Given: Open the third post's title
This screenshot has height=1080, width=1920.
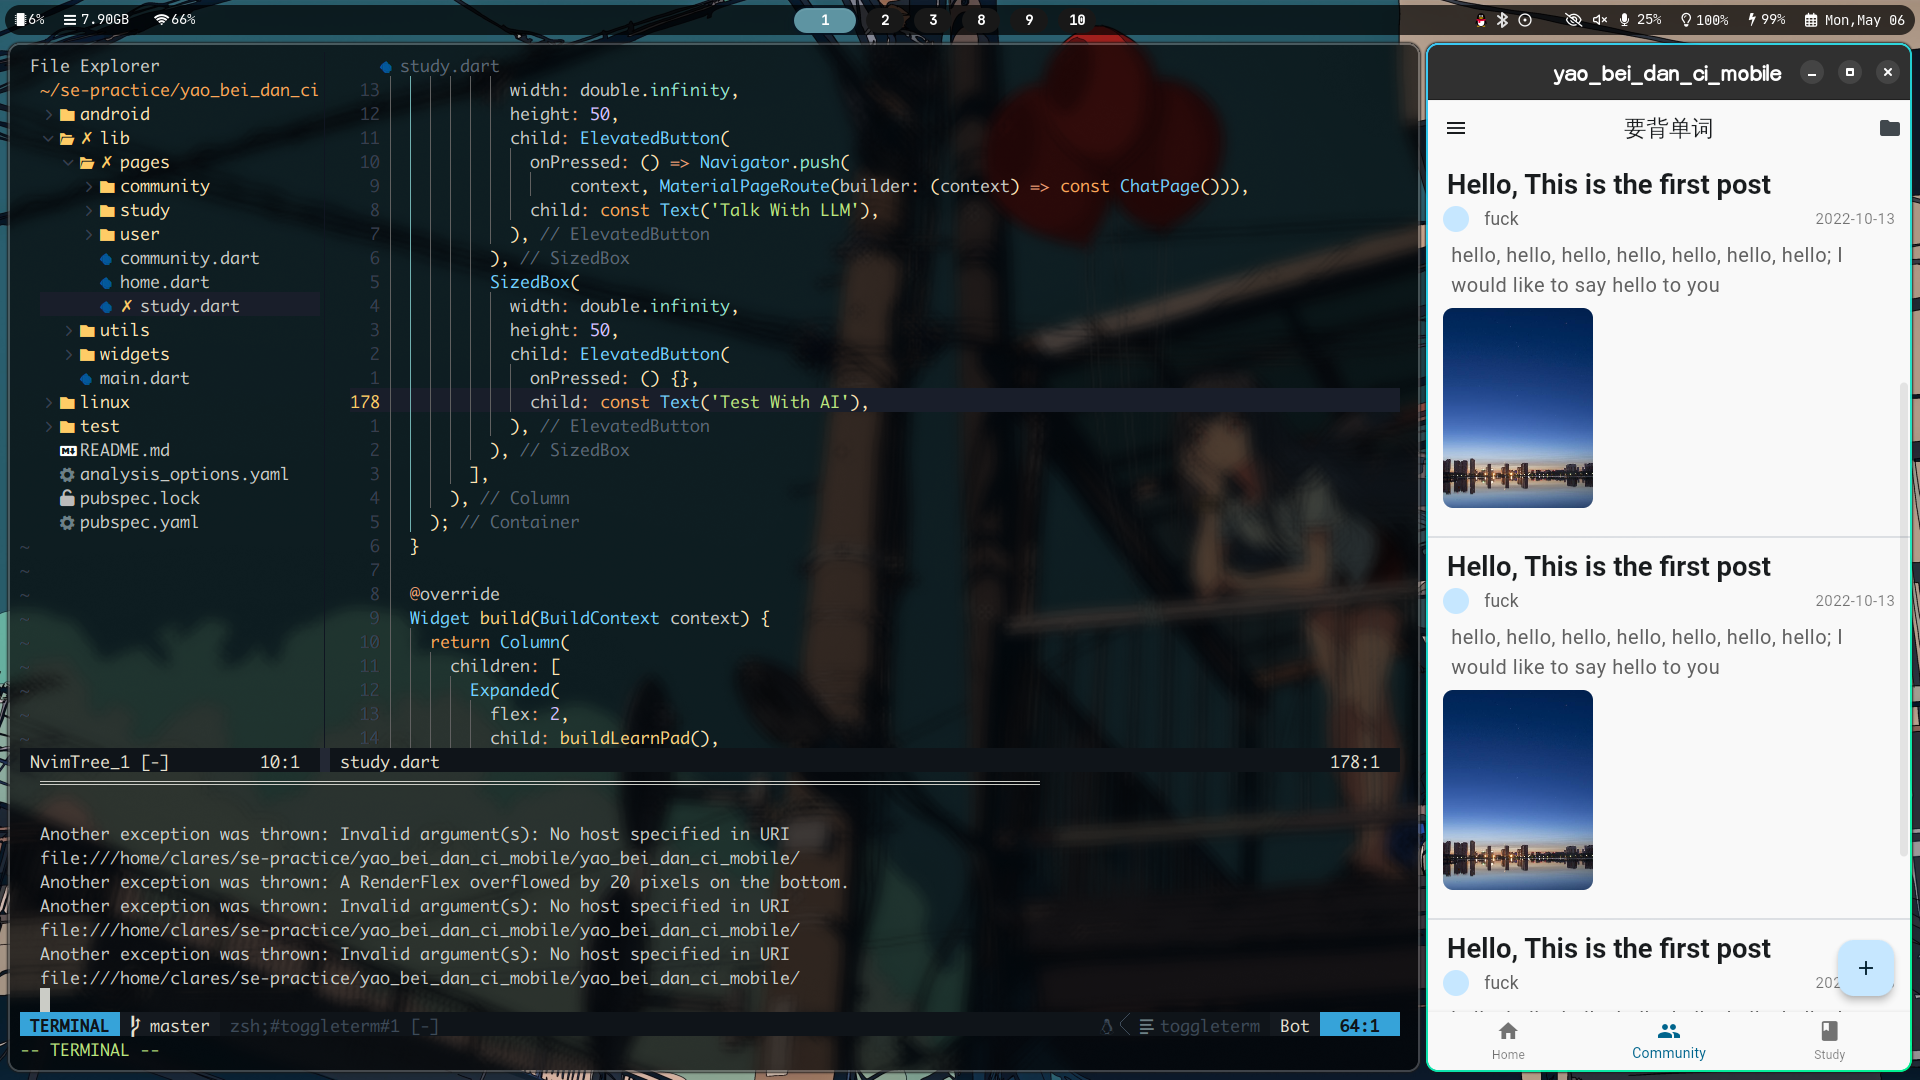Looking at the screenshot, I should (x=1608, y=948).
